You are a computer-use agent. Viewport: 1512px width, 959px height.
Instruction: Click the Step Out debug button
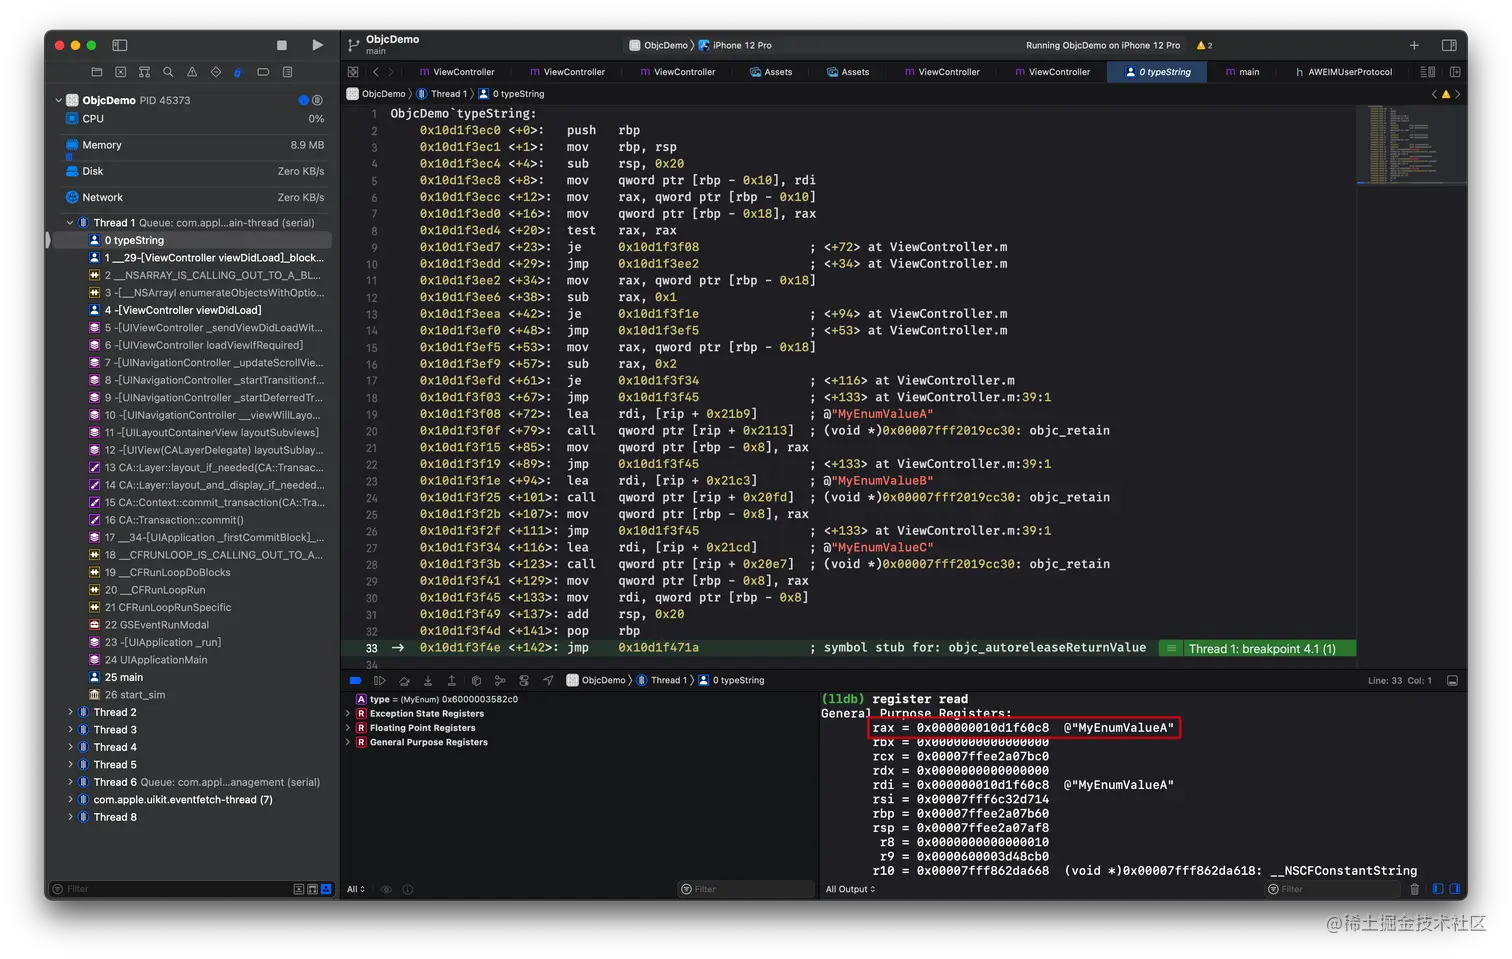click(452, 680)
